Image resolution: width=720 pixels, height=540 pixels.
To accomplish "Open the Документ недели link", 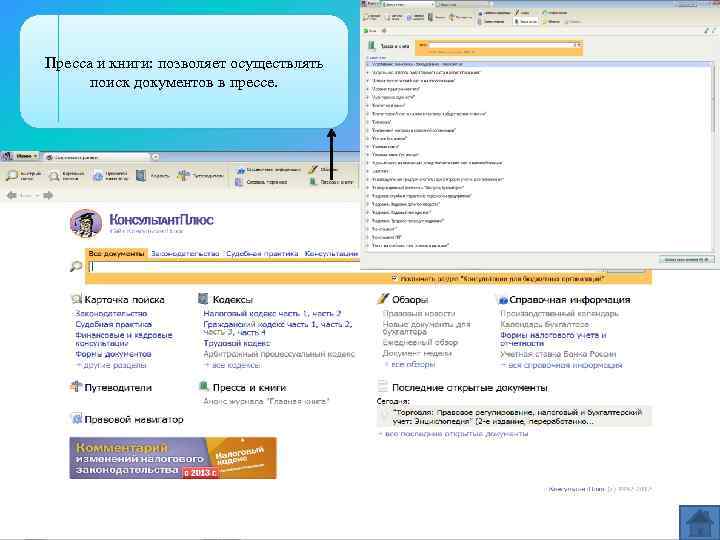I will [x=417, y=354].
